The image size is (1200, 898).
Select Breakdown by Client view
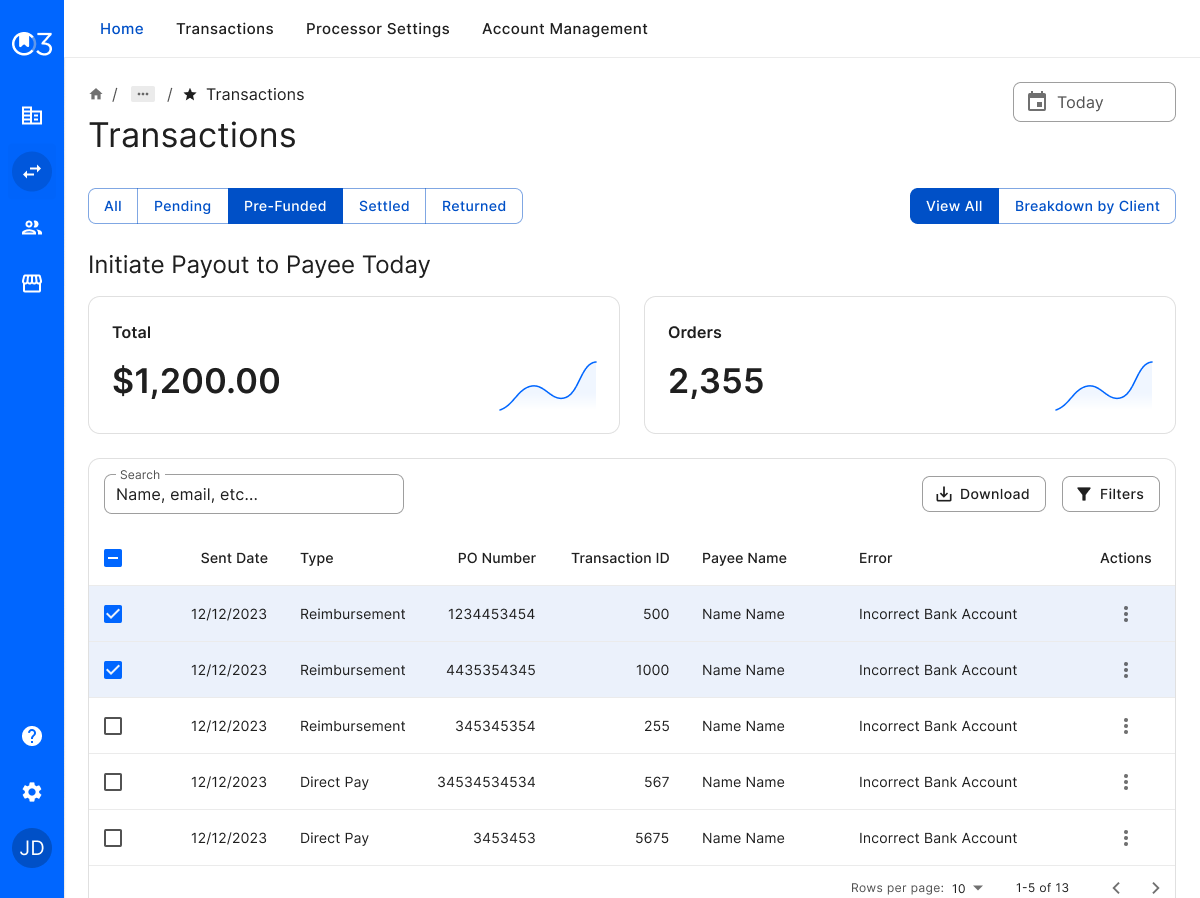click(1087, 206)
